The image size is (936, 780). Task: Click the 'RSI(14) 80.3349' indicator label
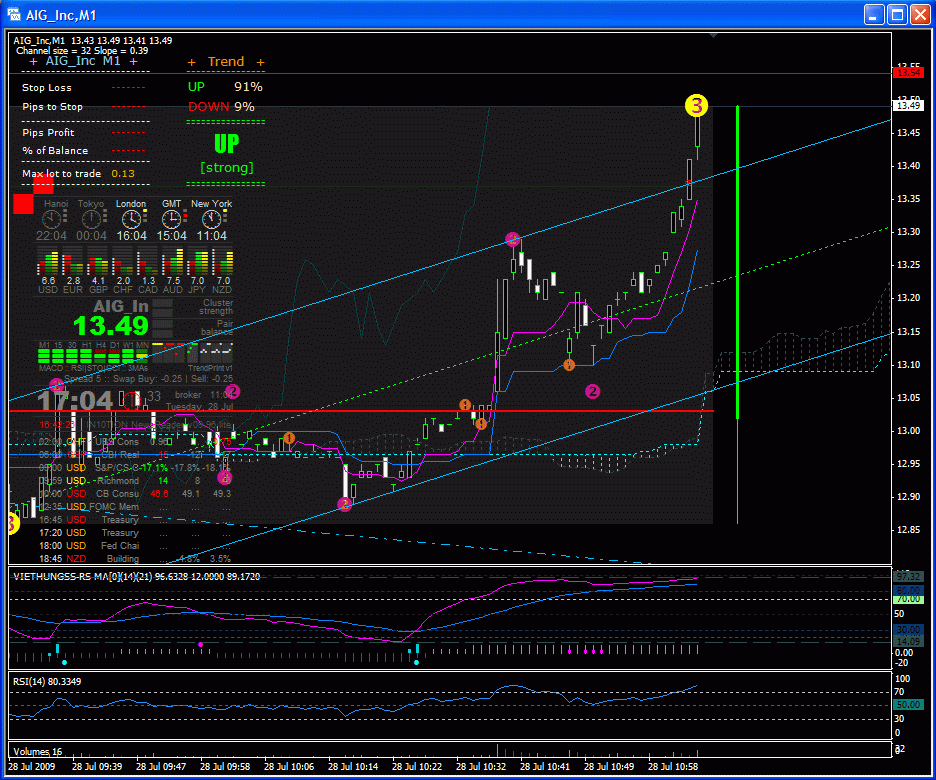pyautogui.click(x=47, y=682)
